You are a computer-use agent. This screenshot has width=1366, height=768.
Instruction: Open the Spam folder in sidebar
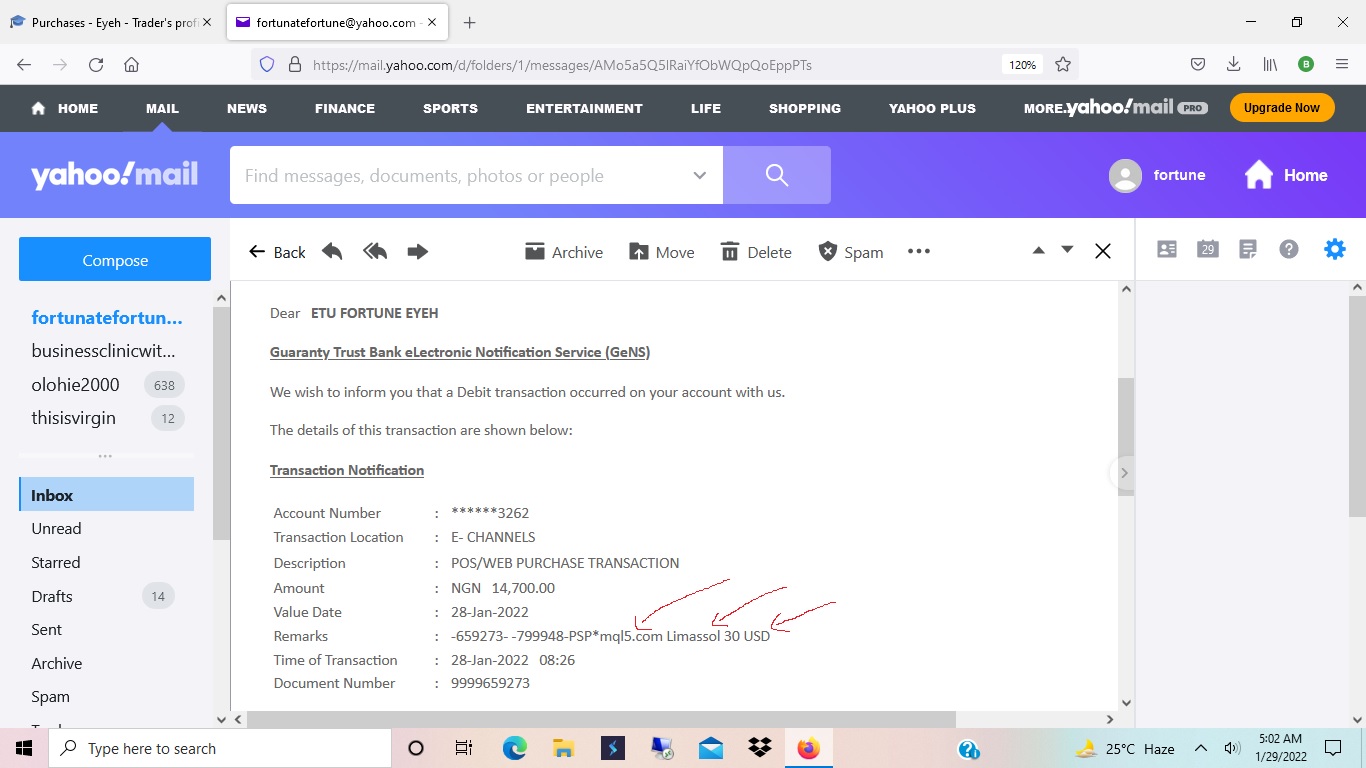(x=50, y=696)
